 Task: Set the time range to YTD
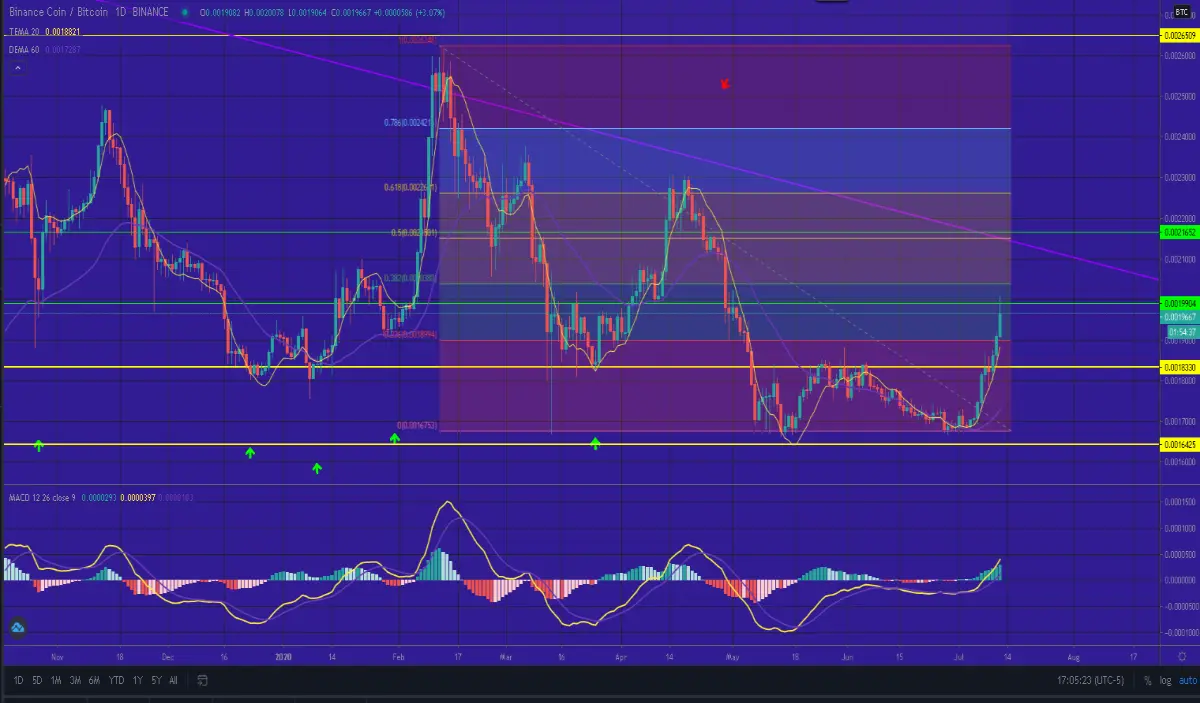pos(116,680)
